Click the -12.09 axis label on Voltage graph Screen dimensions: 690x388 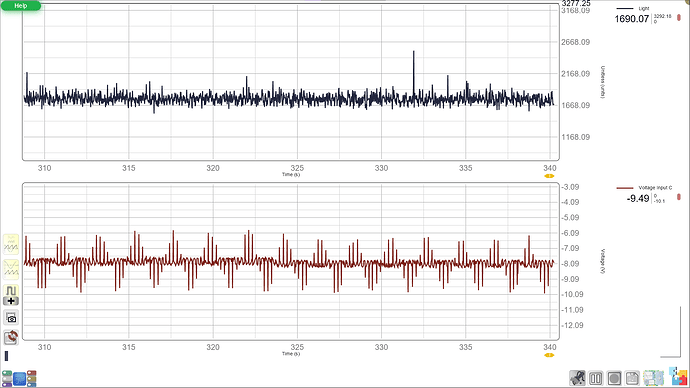pyautogui.click(x=572, y=325)
